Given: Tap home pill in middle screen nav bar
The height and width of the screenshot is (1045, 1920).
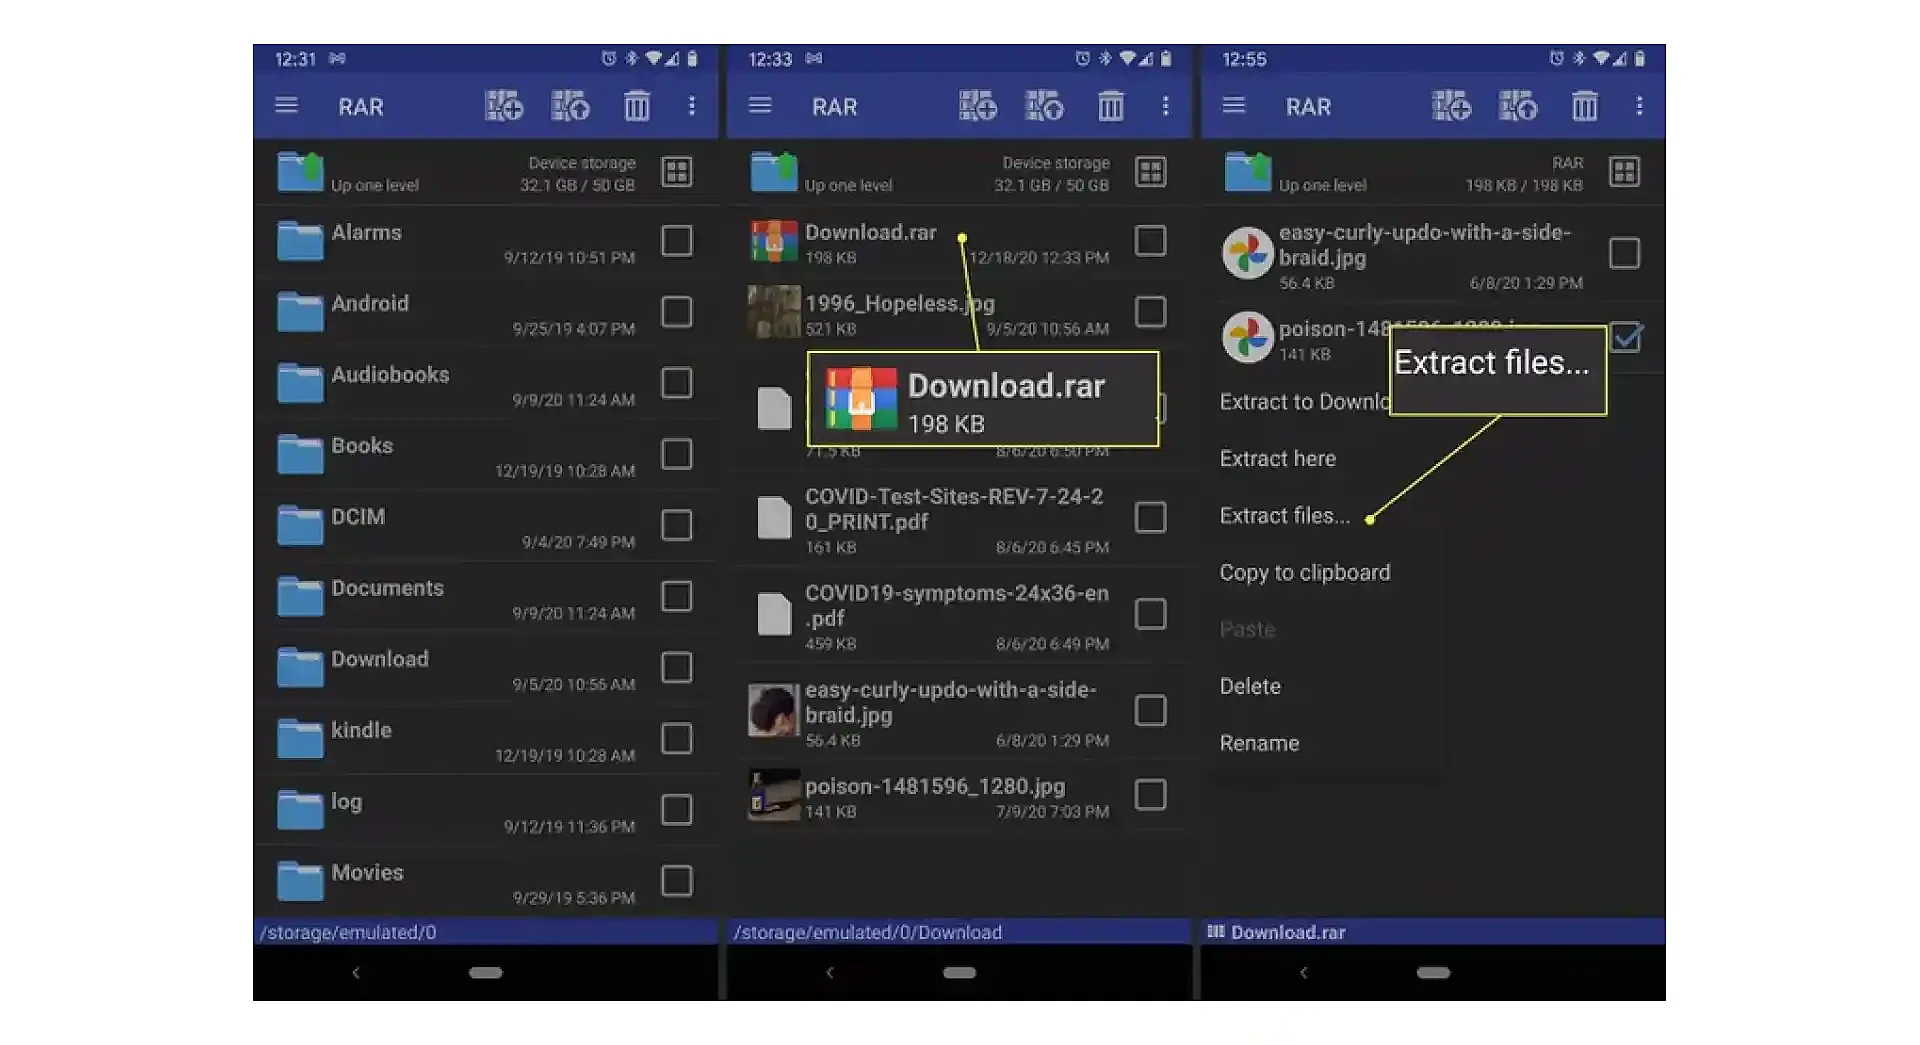Looking at the screenshot, I should coord(959,972).
